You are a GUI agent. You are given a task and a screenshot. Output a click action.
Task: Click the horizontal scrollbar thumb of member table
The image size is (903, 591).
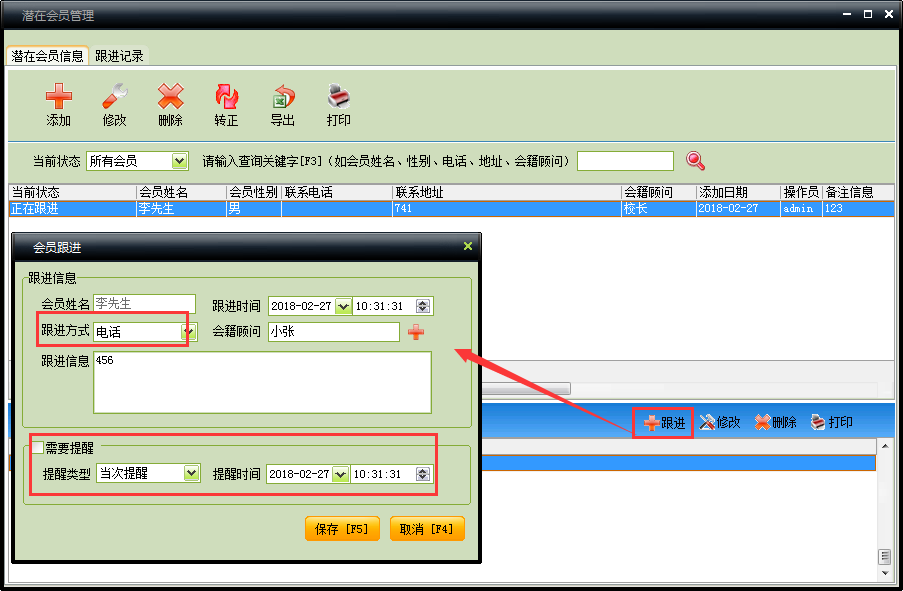525,389
